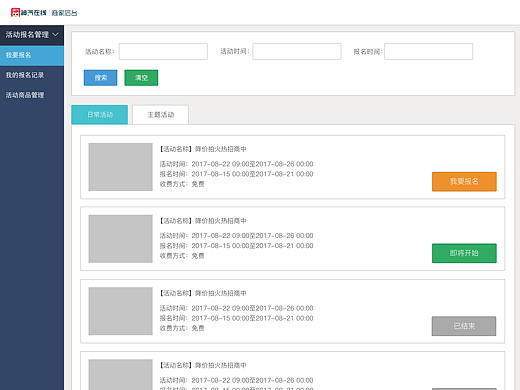Click the gray 已结束 button
The height and width of the screenshot is (390, 520).
[x=464, y=326]
